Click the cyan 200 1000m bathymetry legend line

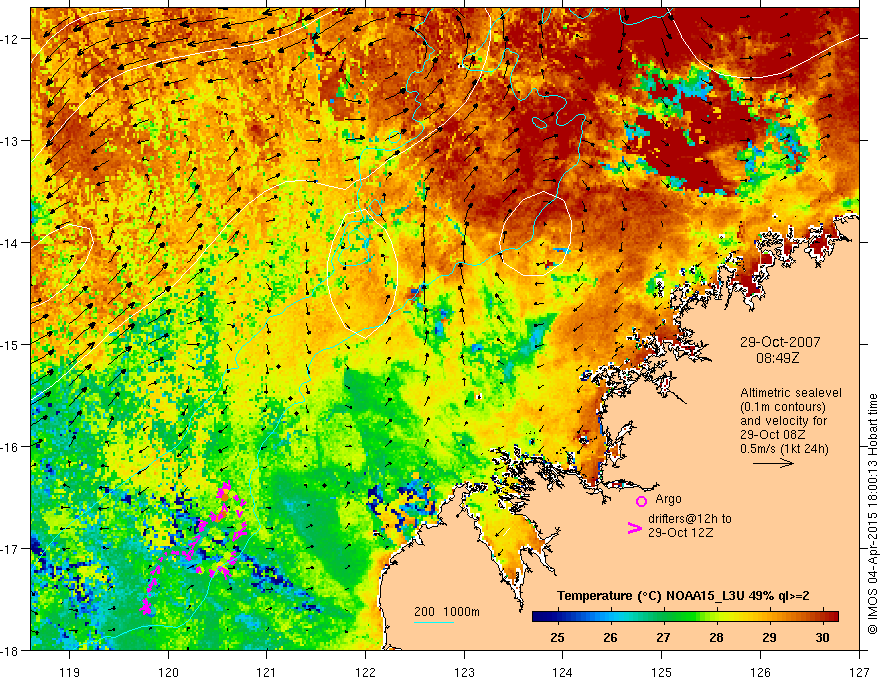434,622
